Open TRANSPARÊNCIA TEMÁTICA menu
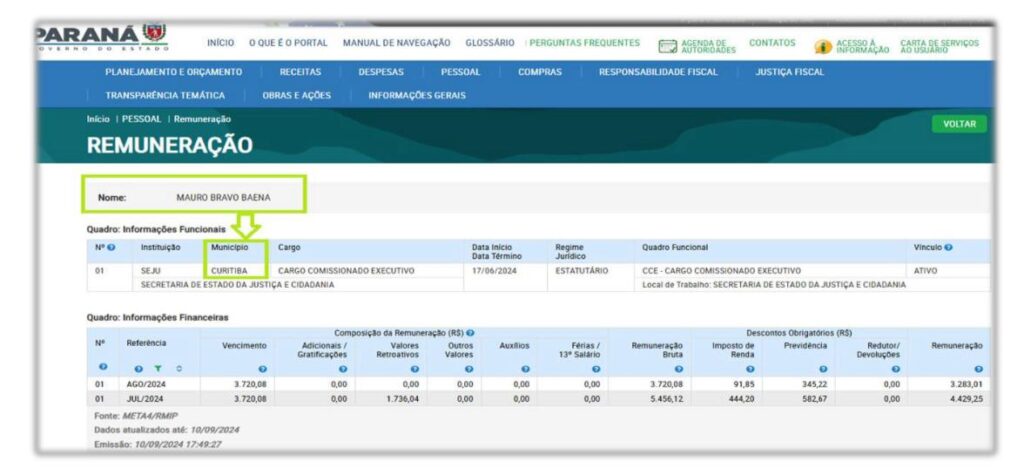This screenshot has height=475, width=1024. (x=165, y=95)
